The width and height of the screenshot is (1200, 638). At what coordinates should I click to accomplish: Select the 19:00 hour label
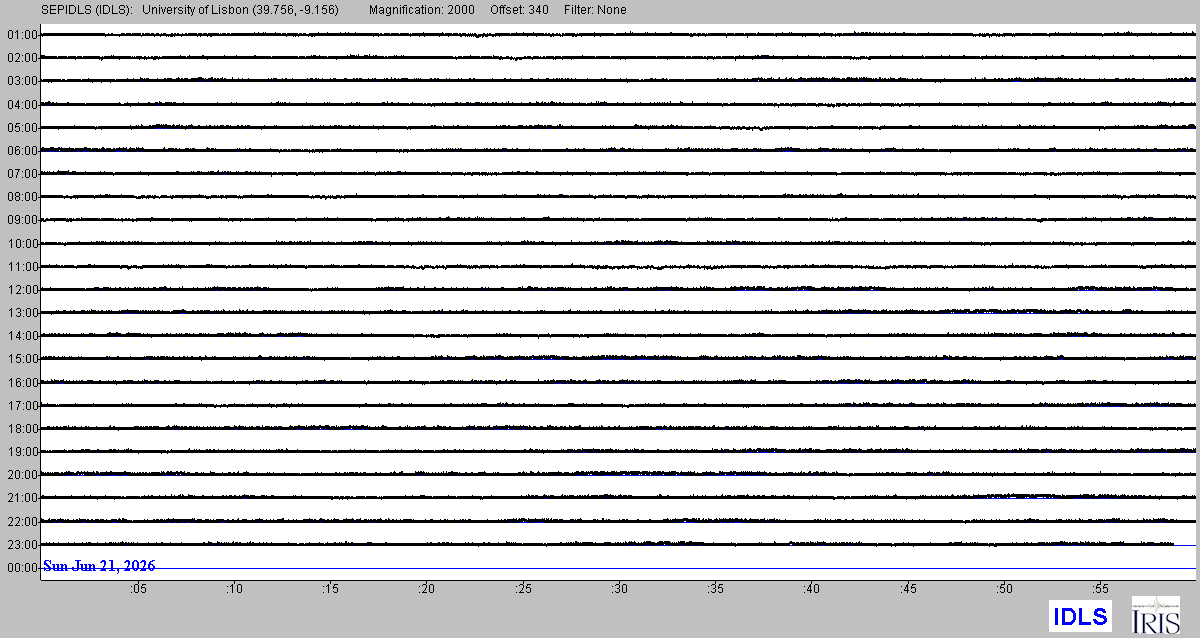click(x=22, y=452)
